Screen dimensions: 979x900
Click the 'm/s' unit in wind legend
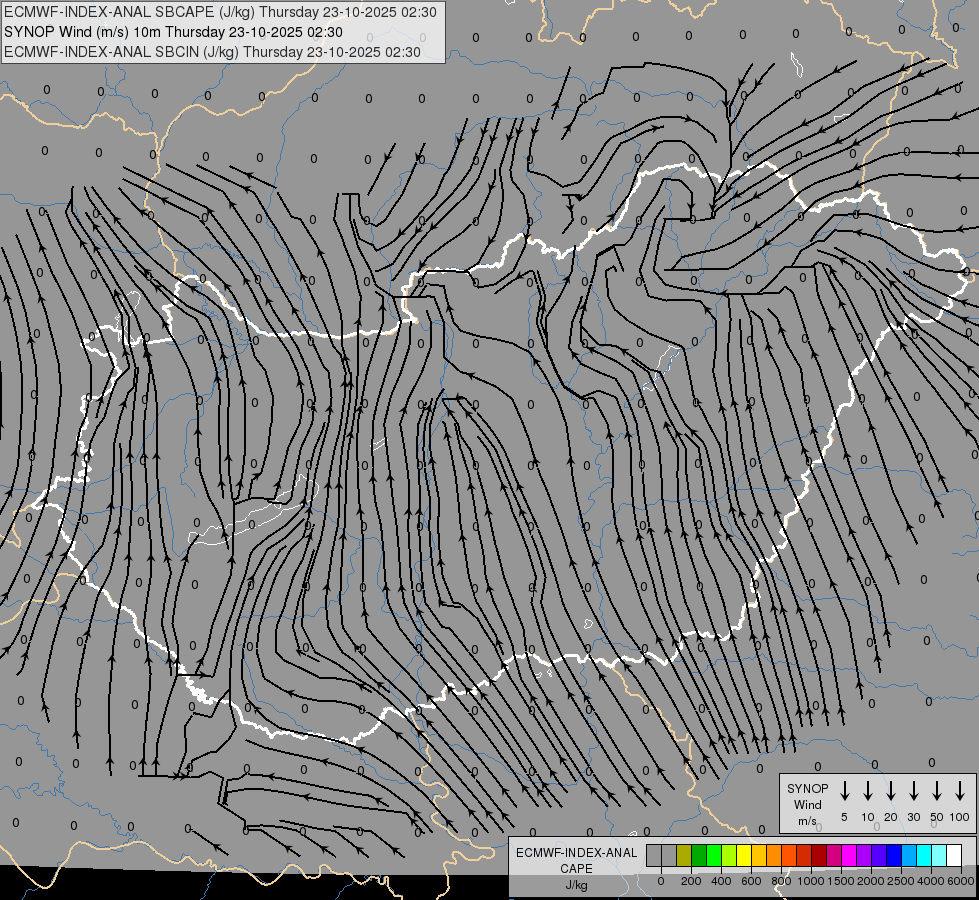(x=807, y=821)
